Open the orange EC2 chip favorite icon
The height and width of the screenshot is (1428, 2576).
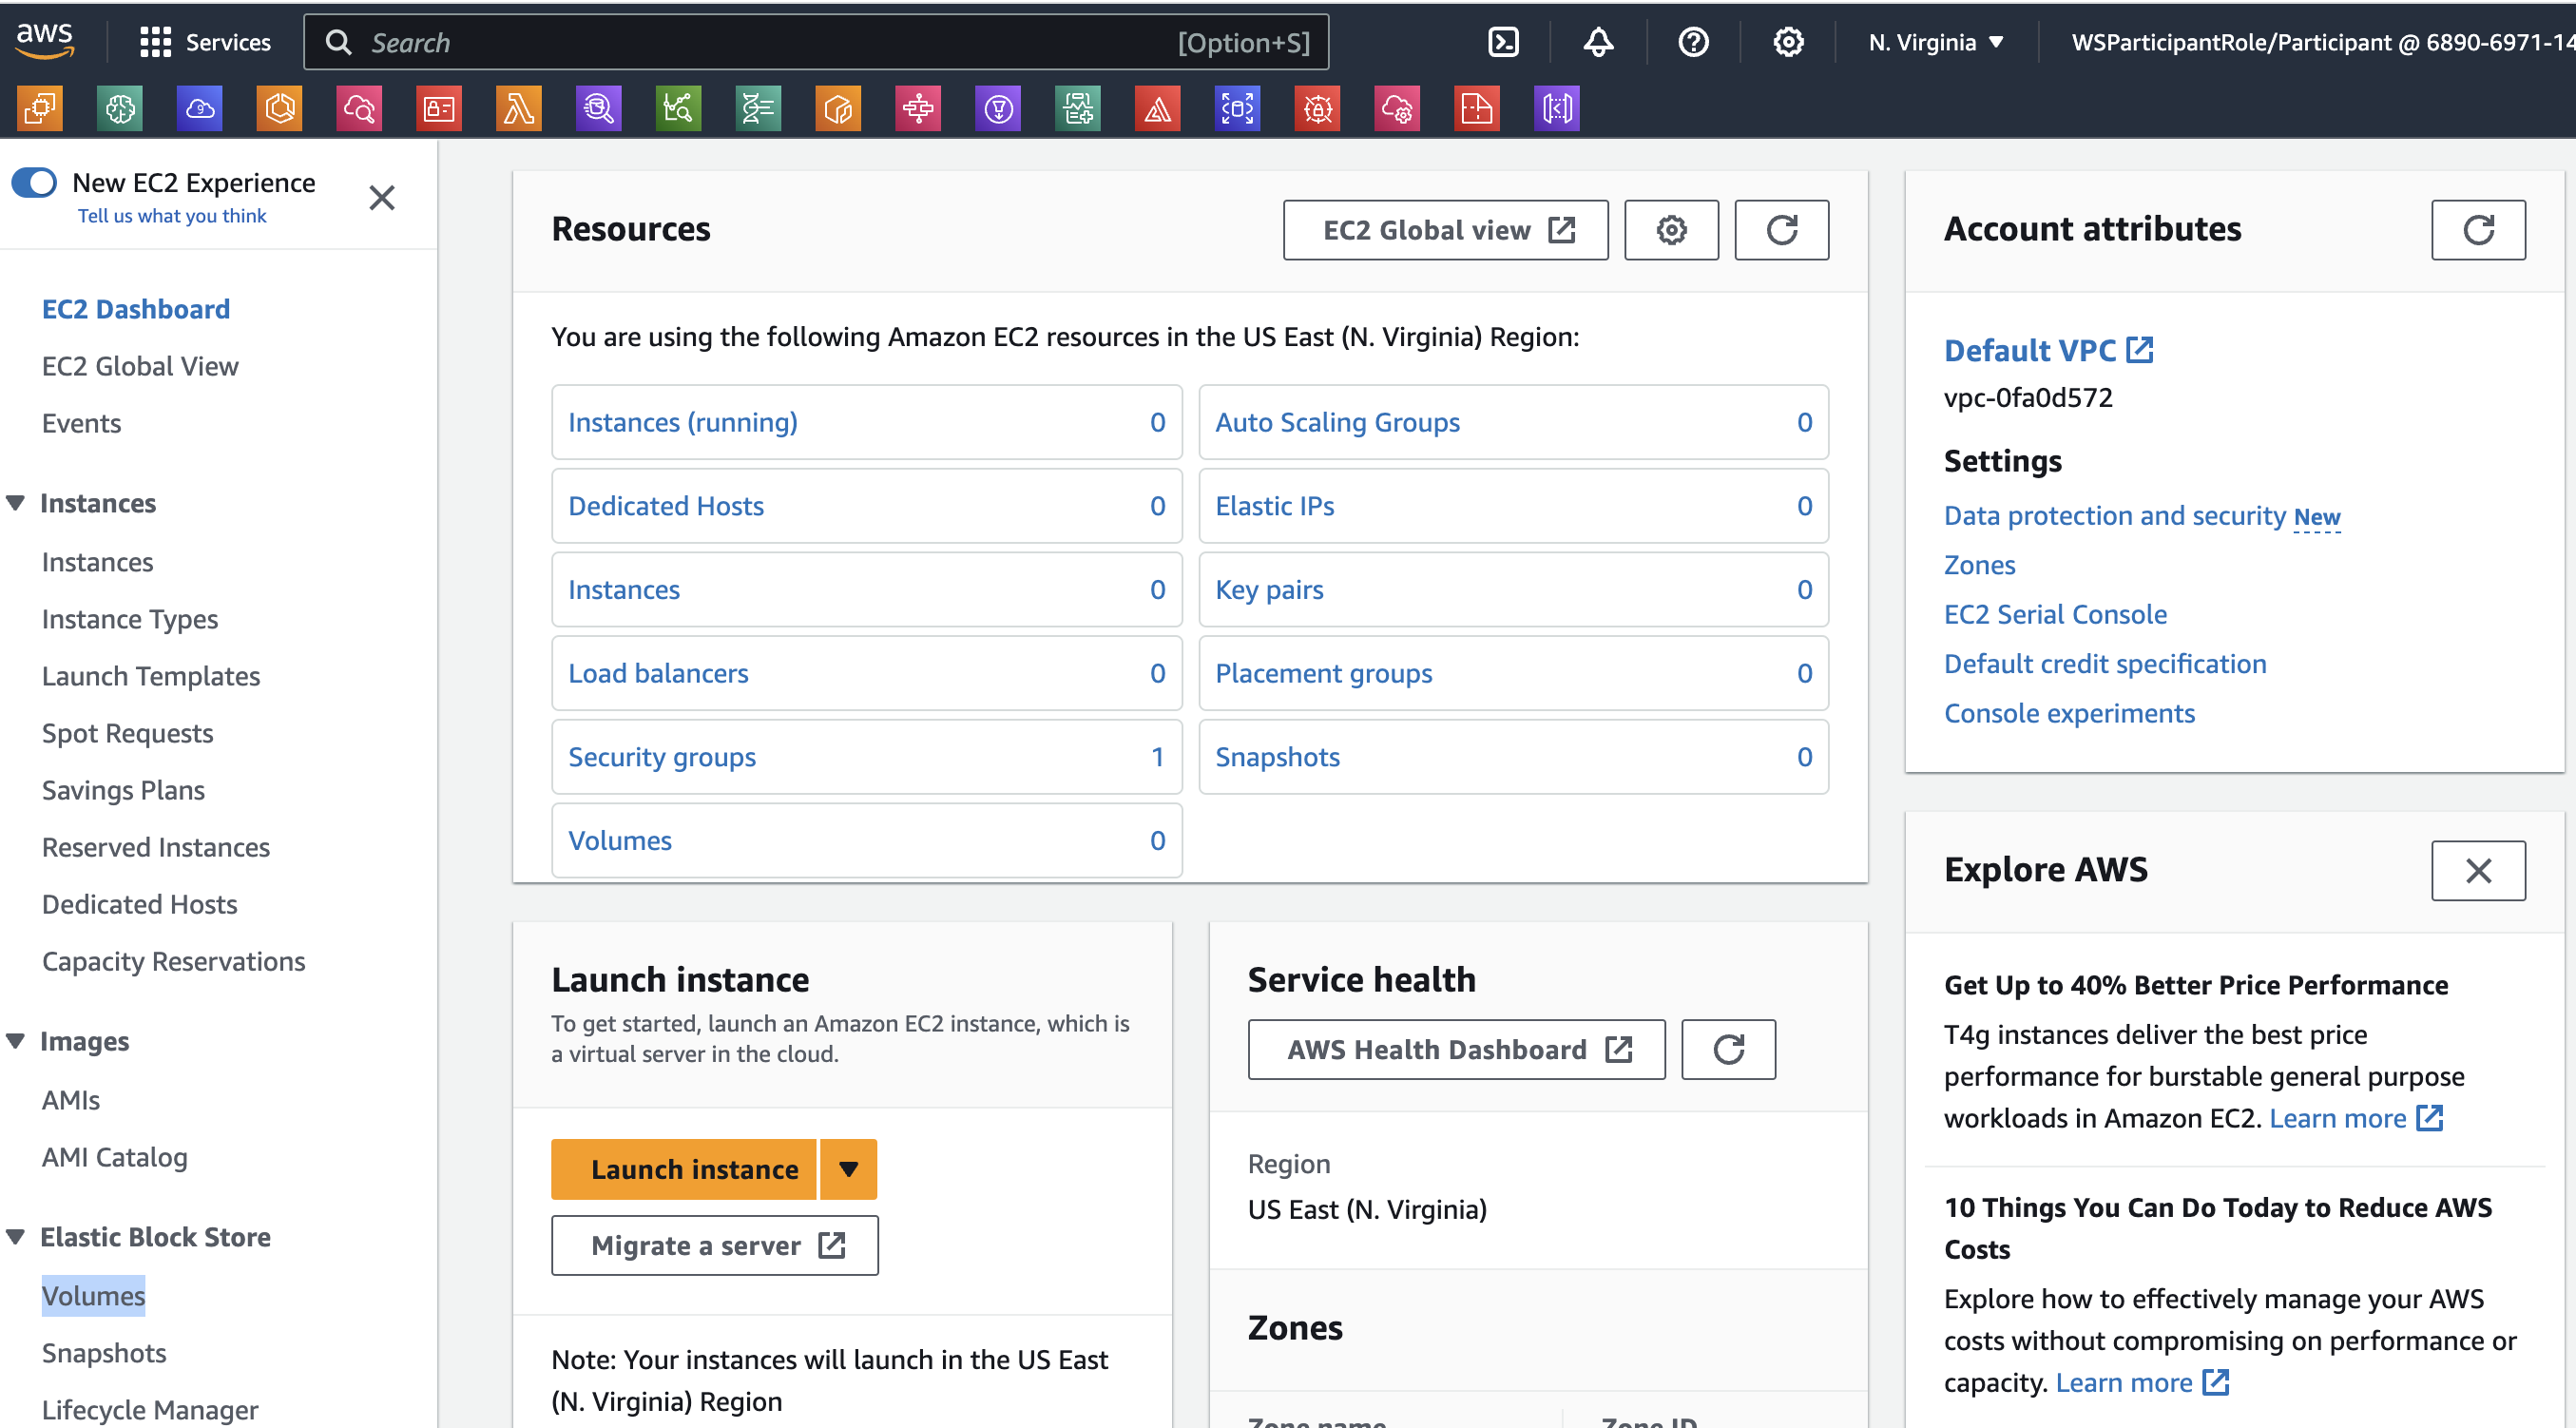[40, 108]
